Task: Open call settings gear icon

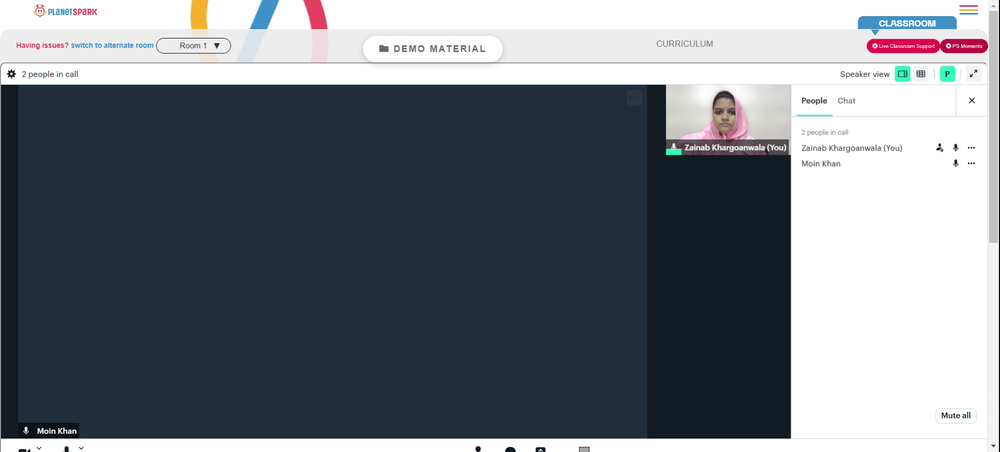Action: pos(11,74)
